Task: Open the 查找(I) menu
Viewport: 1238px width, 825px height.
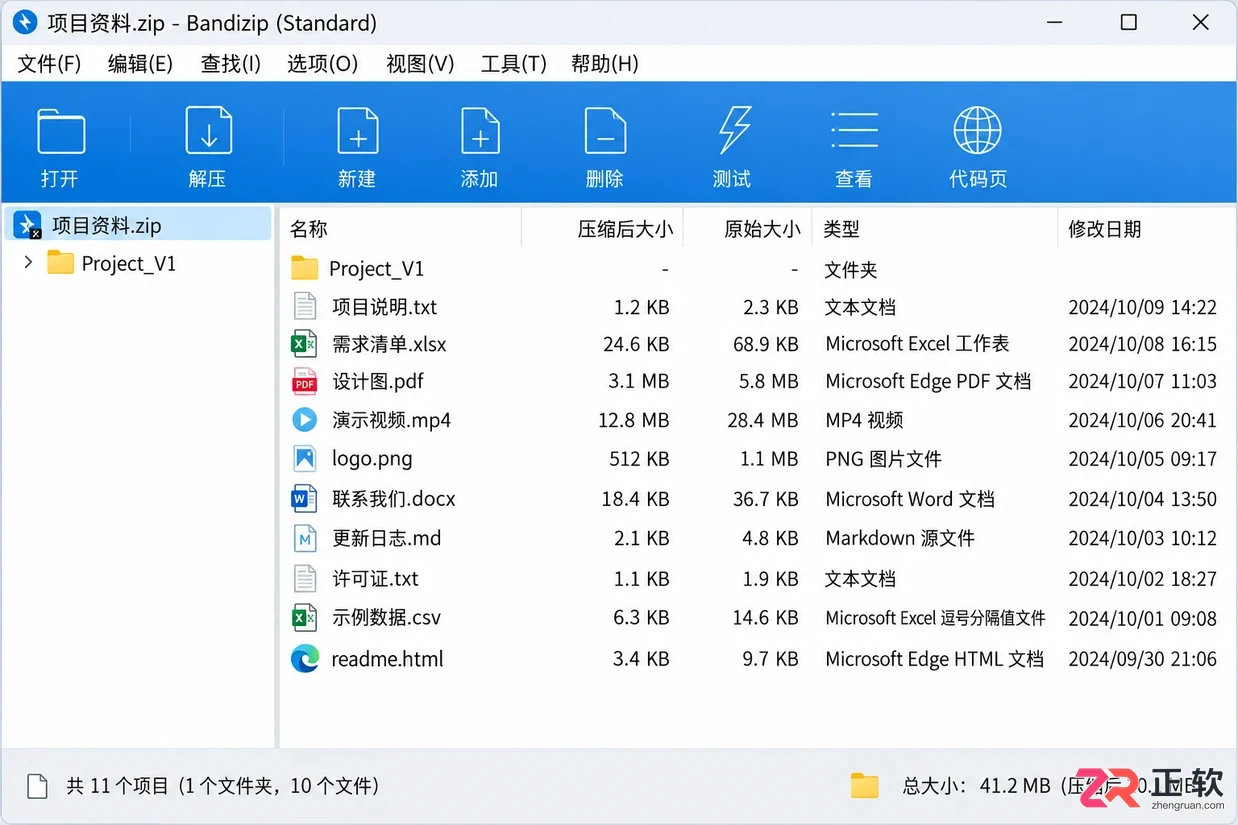Action: [230, 64]
